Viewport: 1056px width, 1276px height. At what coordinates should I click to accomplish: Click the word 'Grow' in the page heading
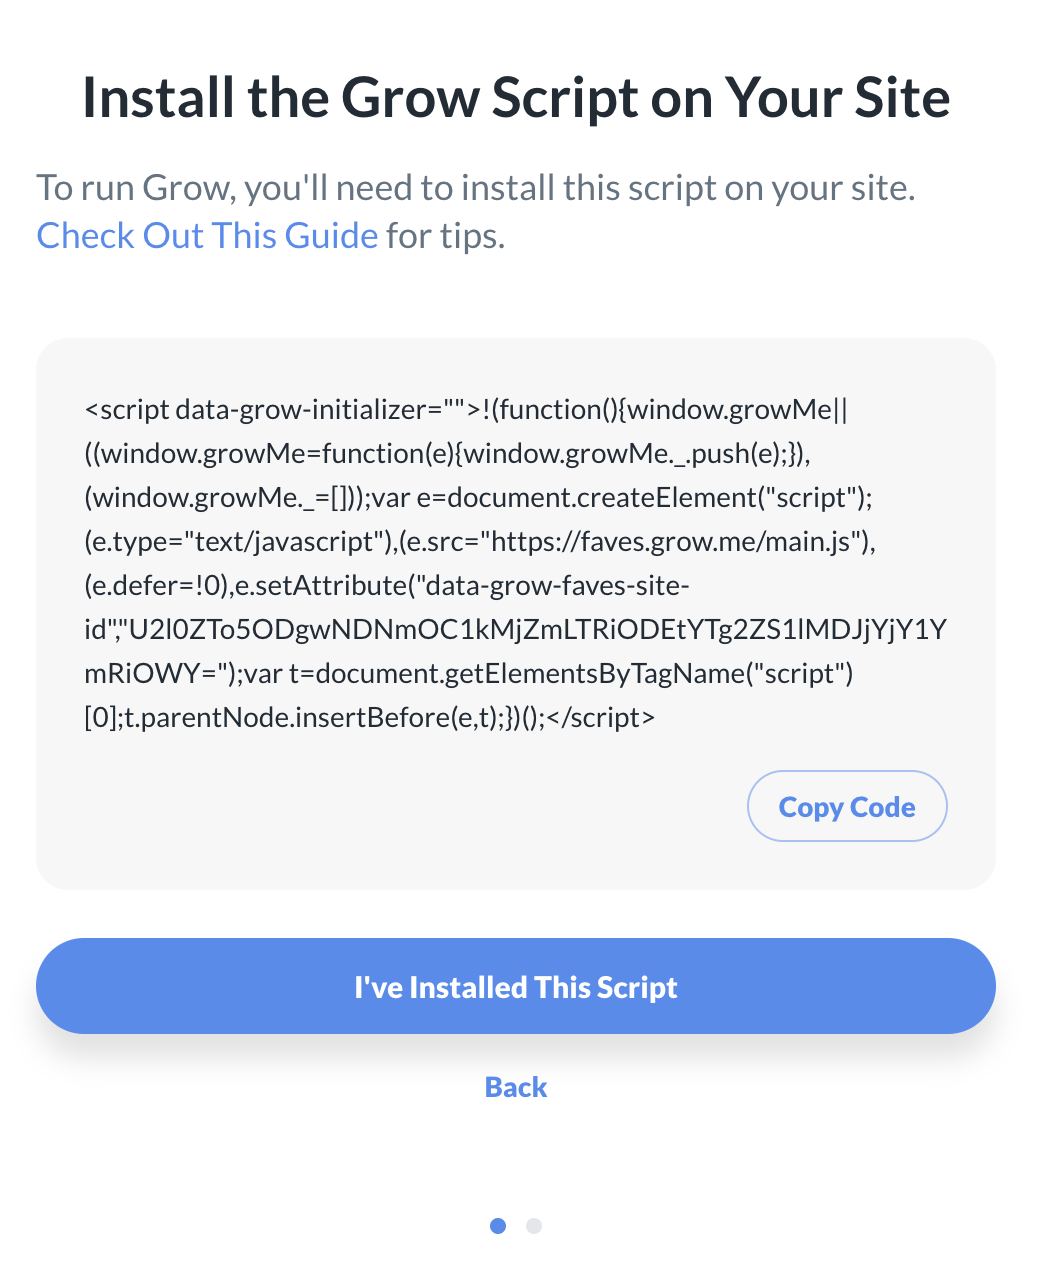click(x=410, y=98)
